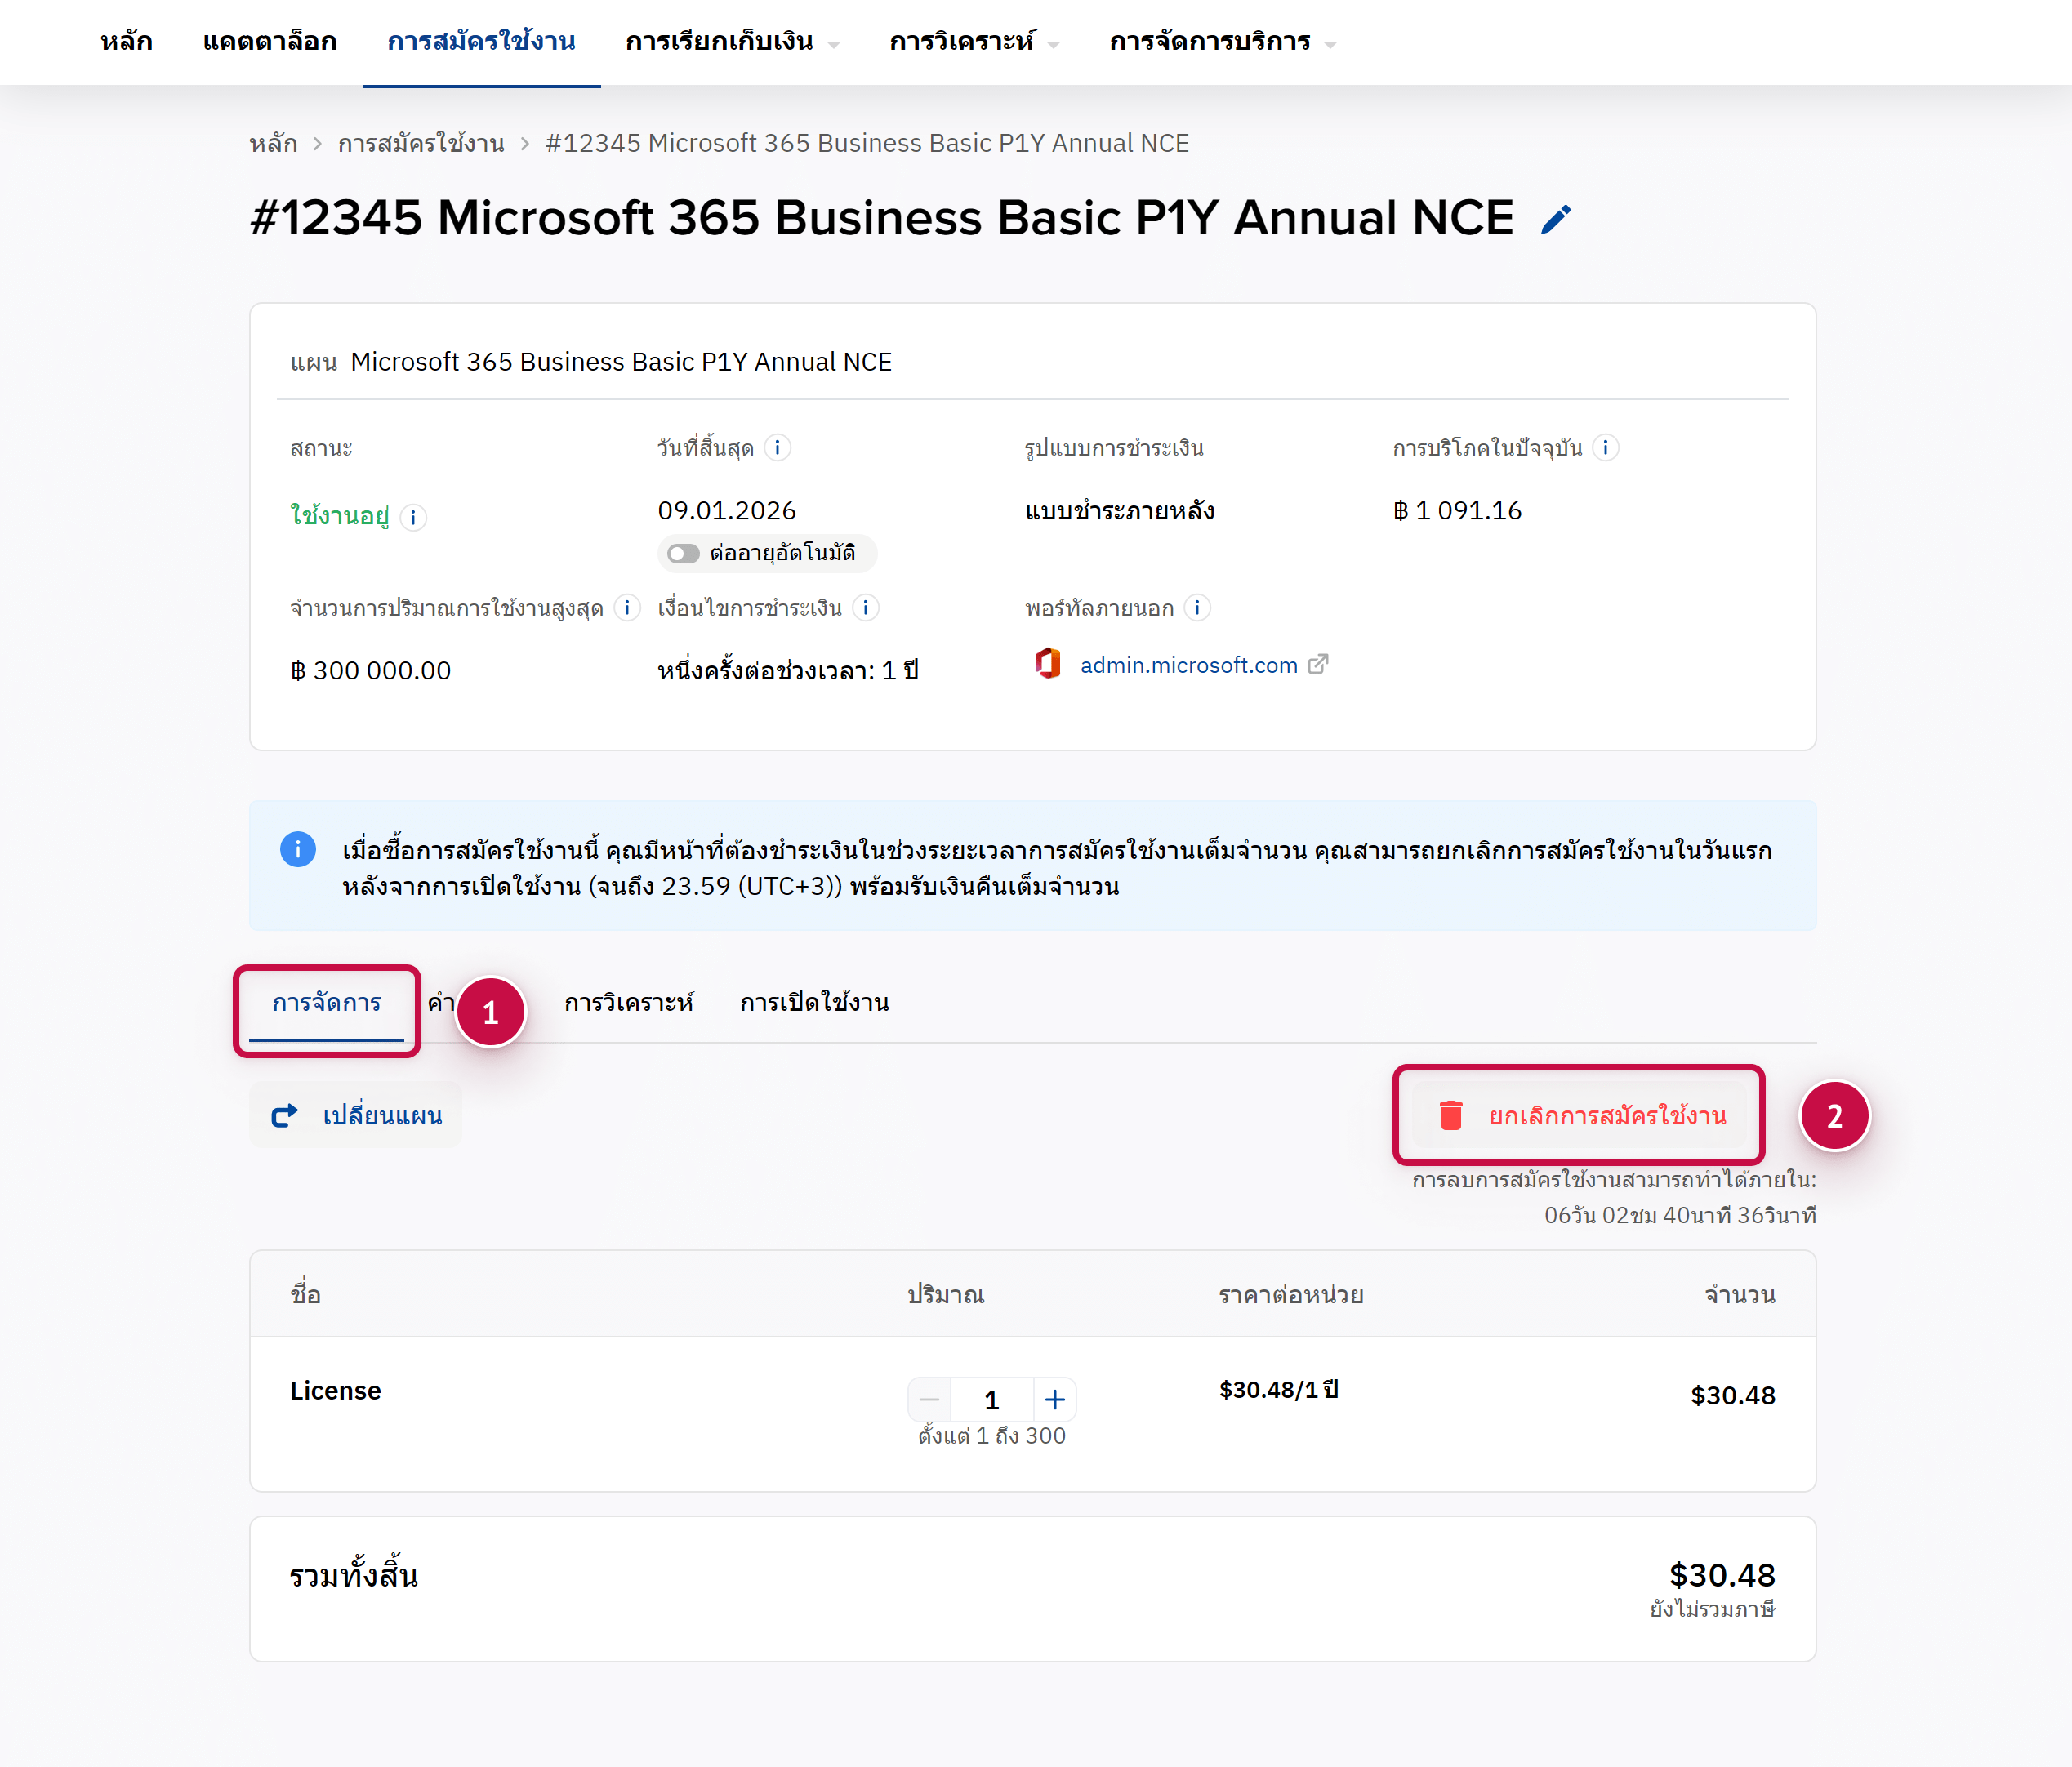Screen dimensions: 2072x1767
Task: Toggle the ต่ออายุอัตโนมัติ auto-renew switch
Action: pyautogui.click(x=683, y=553)
